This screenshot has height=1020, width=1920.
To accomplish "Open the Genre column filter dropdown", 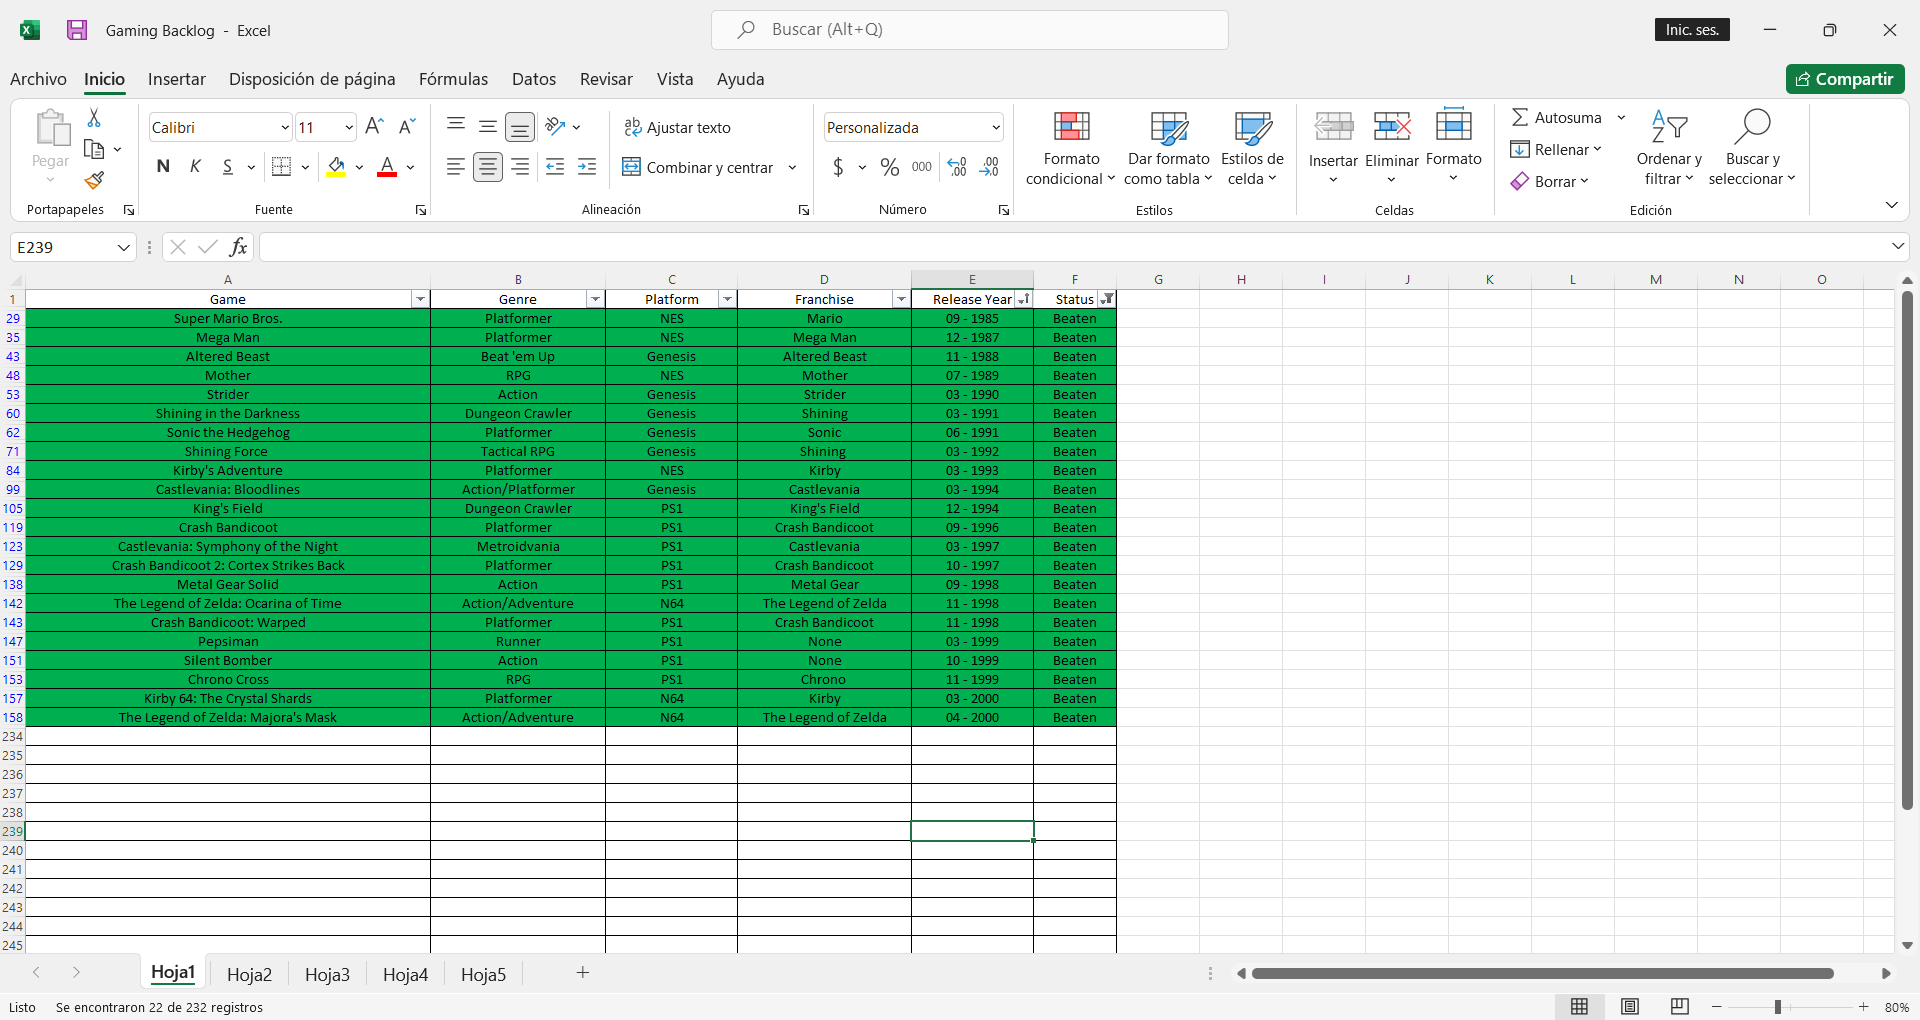I will point(595,299).
